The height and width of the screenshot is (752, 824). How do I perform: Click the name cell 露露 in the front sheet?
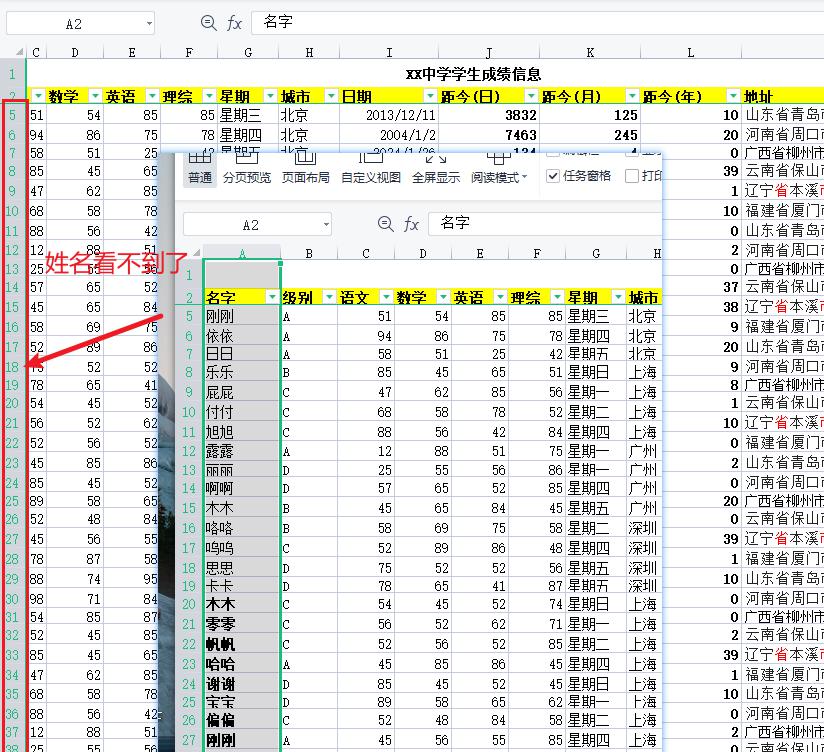[x=242, y=451]
